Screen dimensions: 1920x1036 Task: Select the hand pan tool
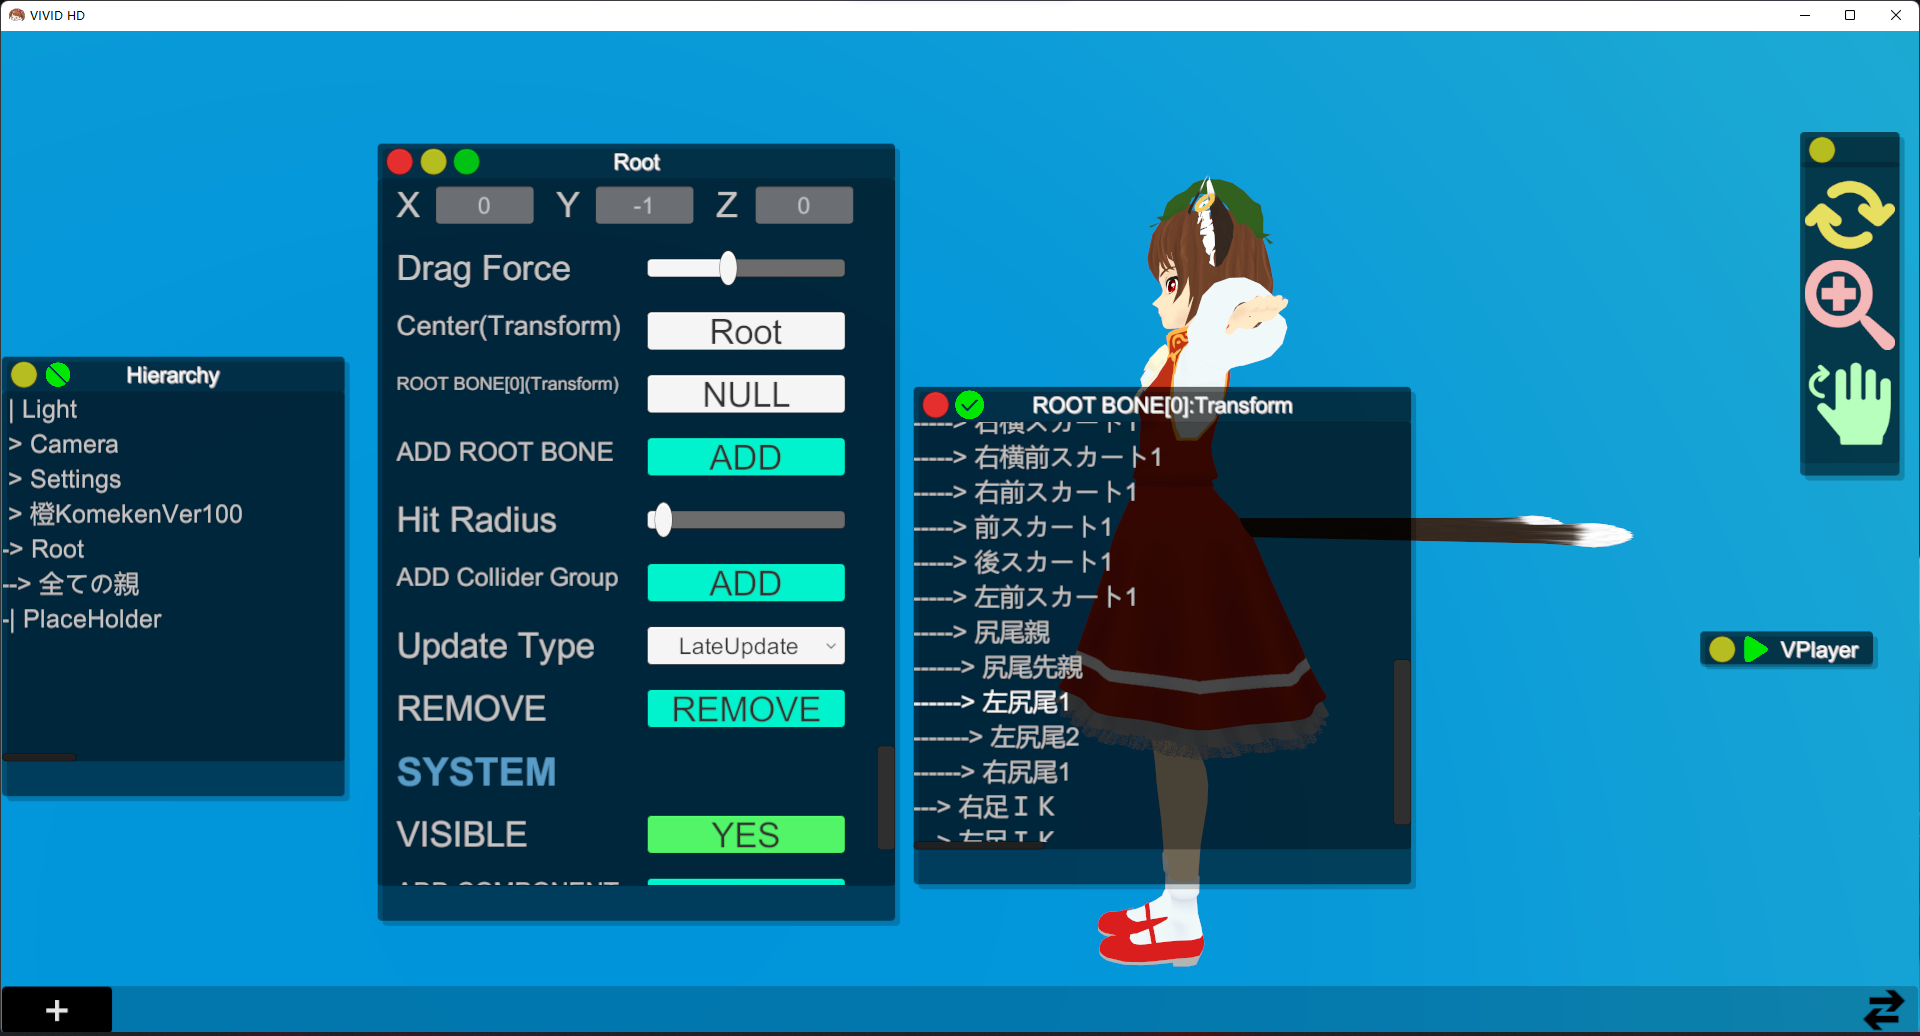click(x=1850, y=403)
